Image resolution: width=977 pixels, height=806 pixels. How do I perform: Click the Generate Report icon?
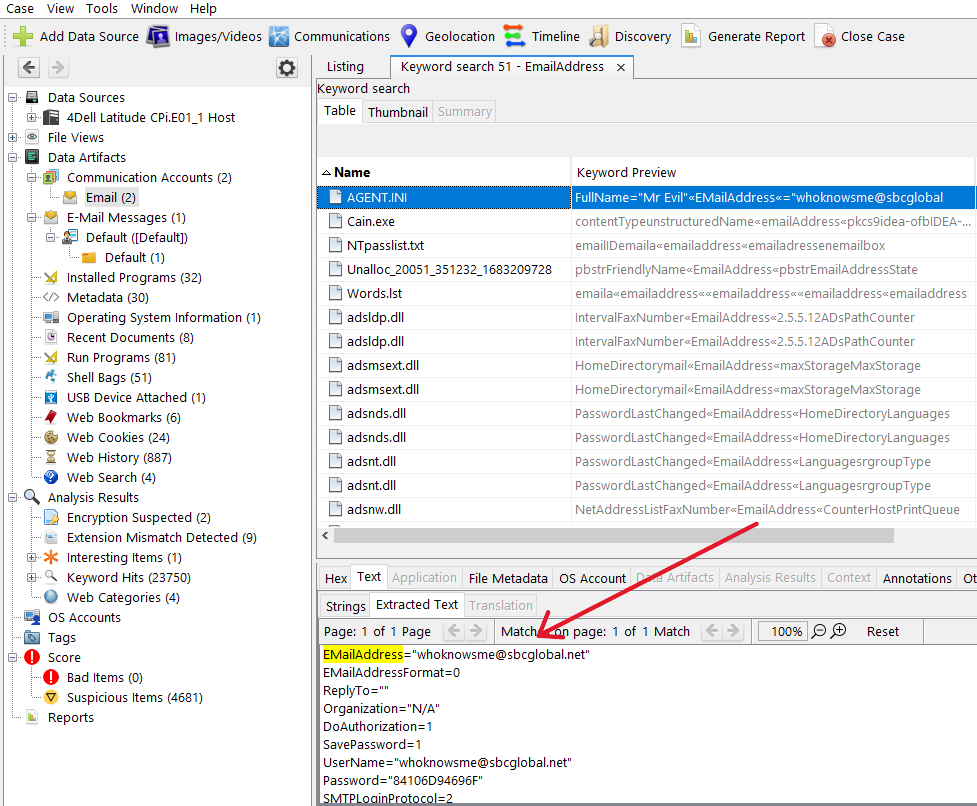tap(690, 36)
